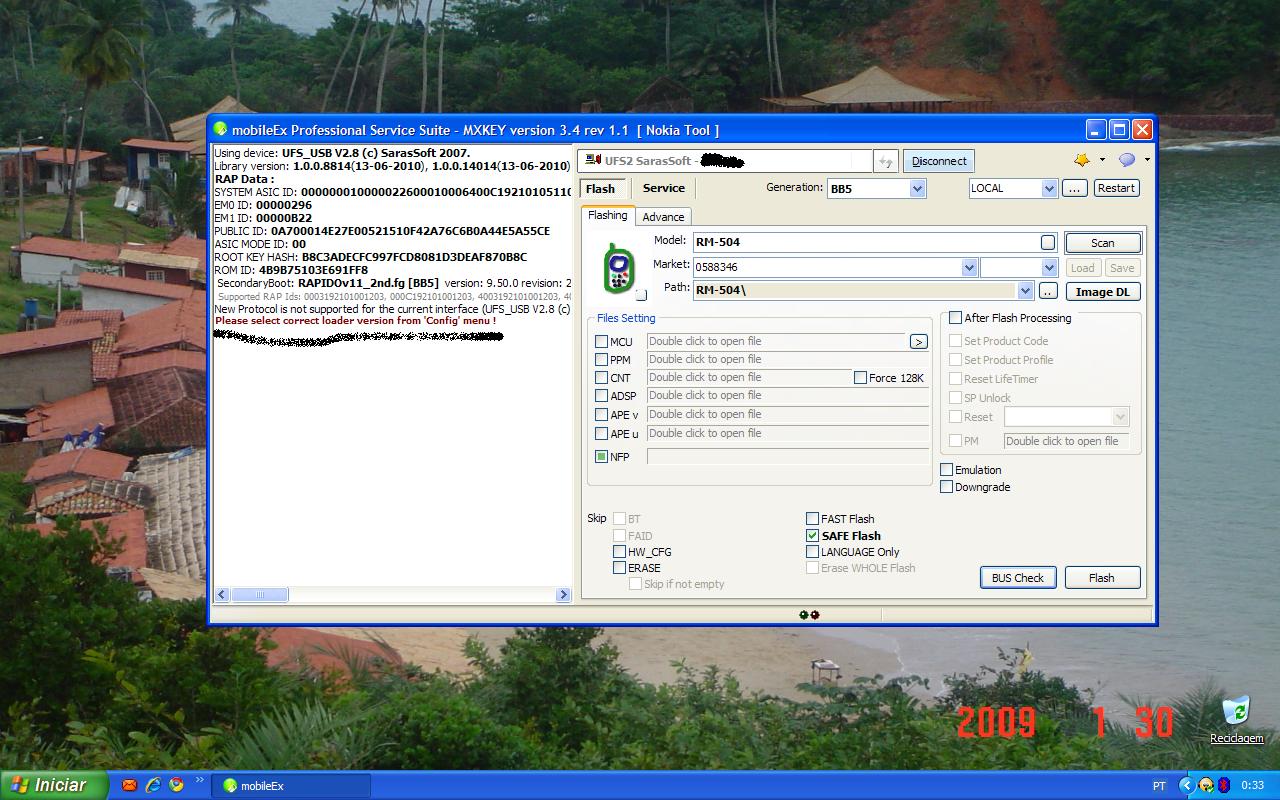
Task: Select the Flashing sub-tab
Action: pyautogui.click(x=607, y=215)
